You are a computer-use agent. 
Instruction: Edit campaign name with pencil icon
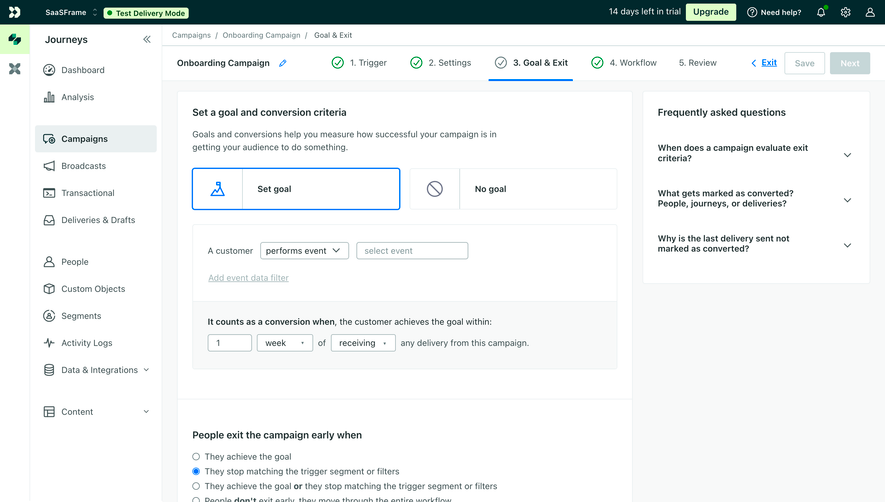tap(283, 63)
